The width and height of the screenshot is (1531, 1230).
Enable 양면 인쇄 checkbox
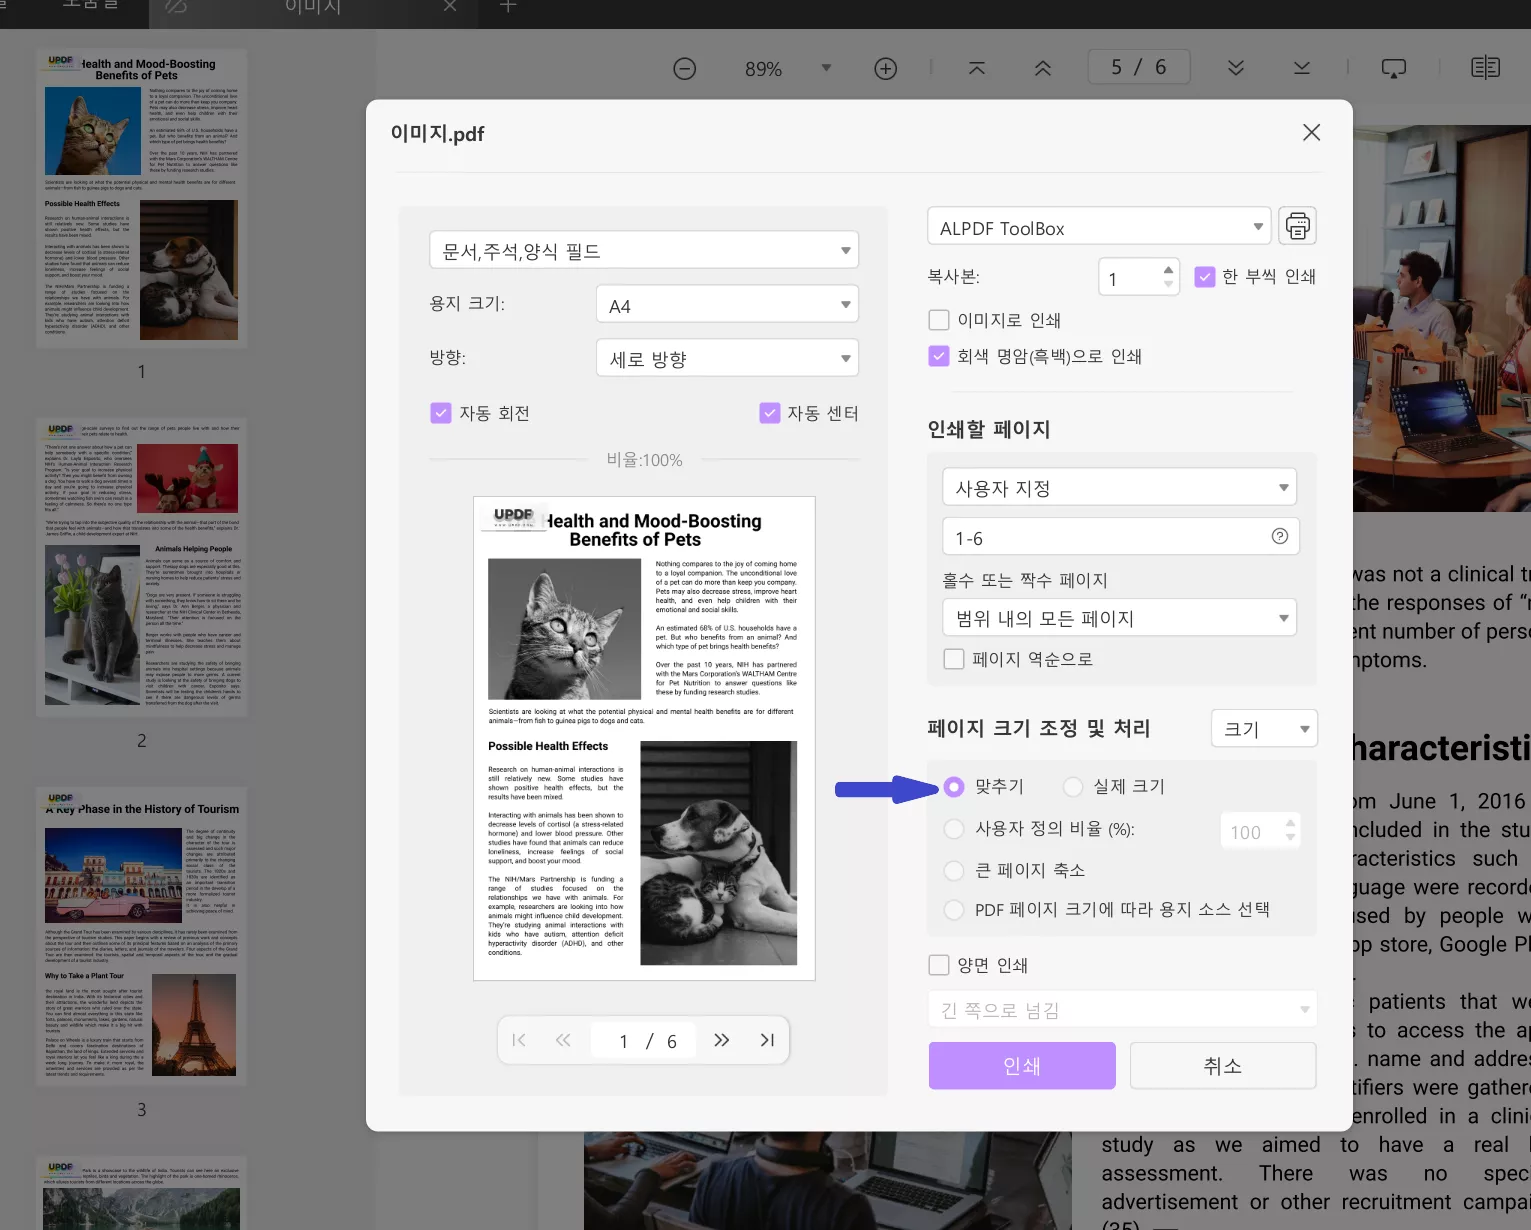939,965
